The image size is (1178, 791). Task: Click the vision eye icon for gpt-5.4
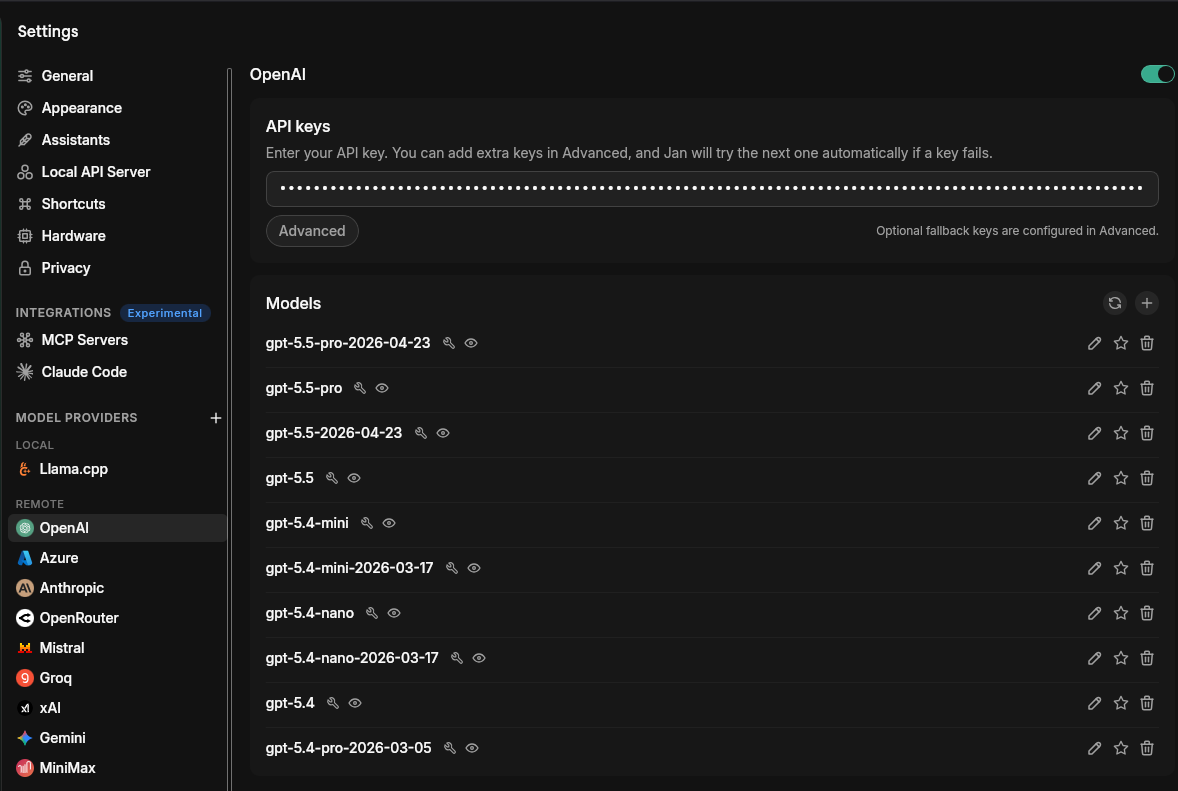click(355, 704)
